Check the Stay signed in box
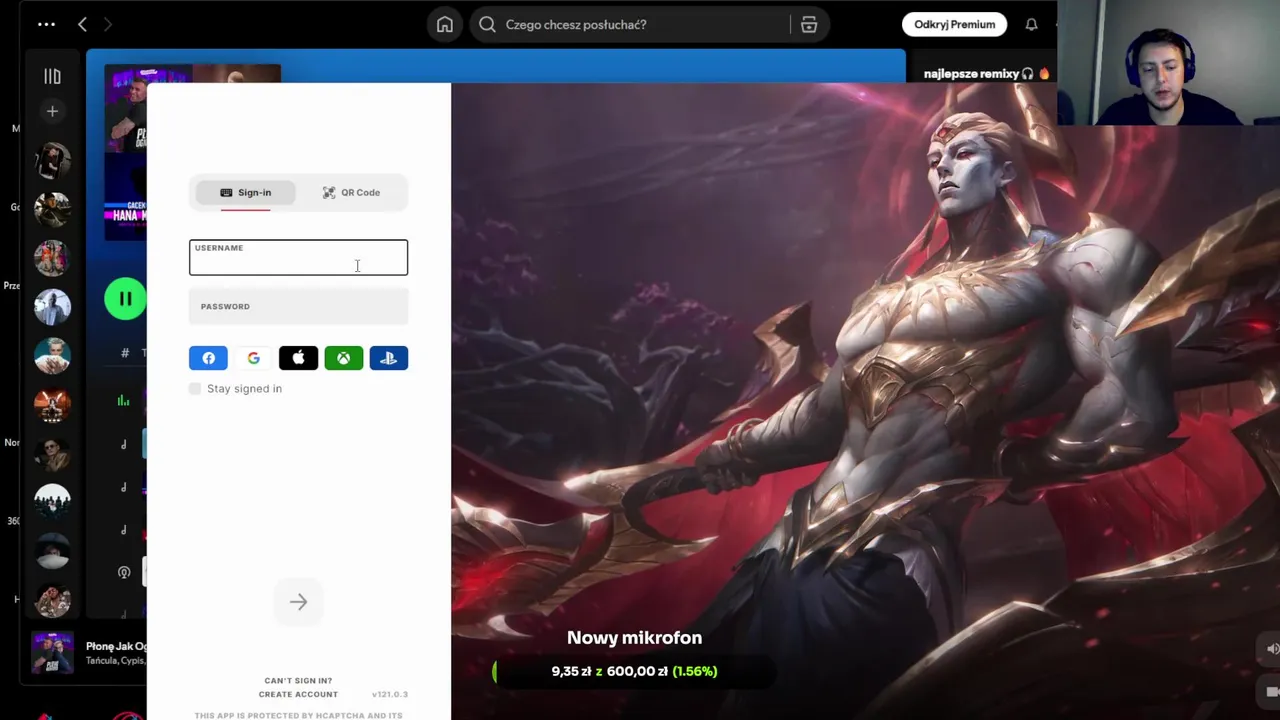Screen dimensions: 1280x720 [x=195, y=388]
